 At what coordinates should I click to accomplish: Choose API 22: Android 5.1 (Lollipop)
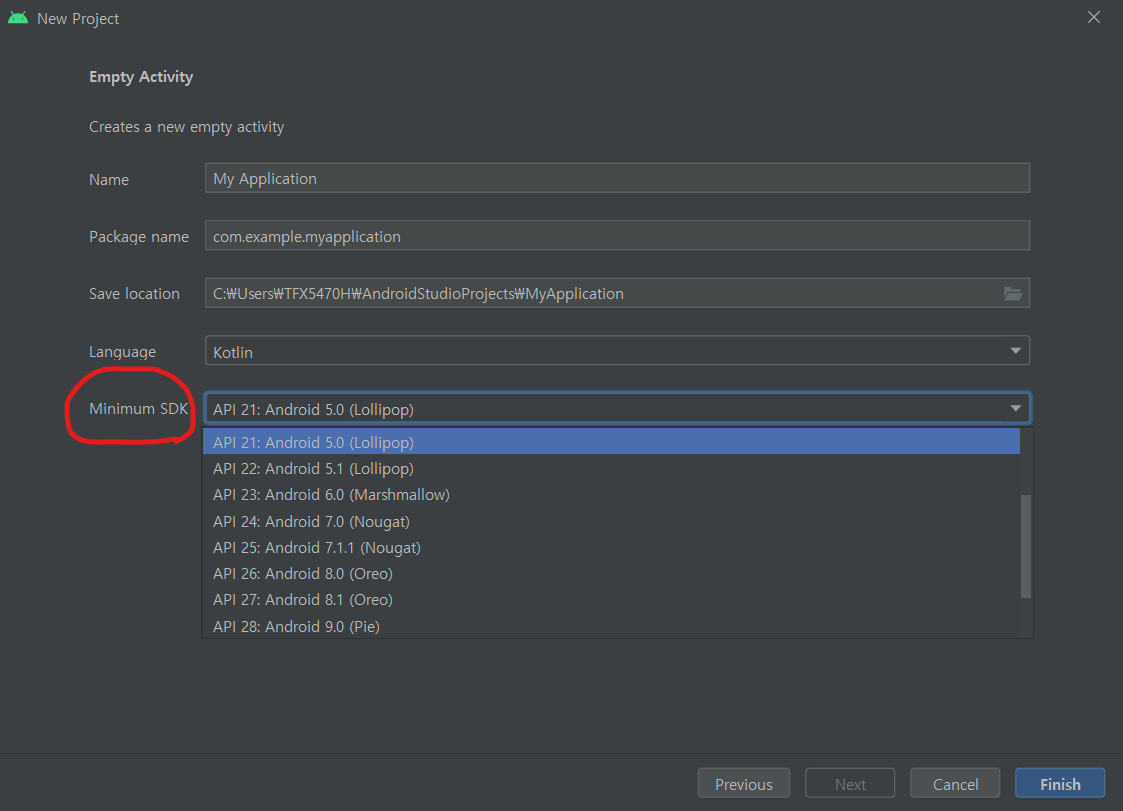(x=611, y=469)
